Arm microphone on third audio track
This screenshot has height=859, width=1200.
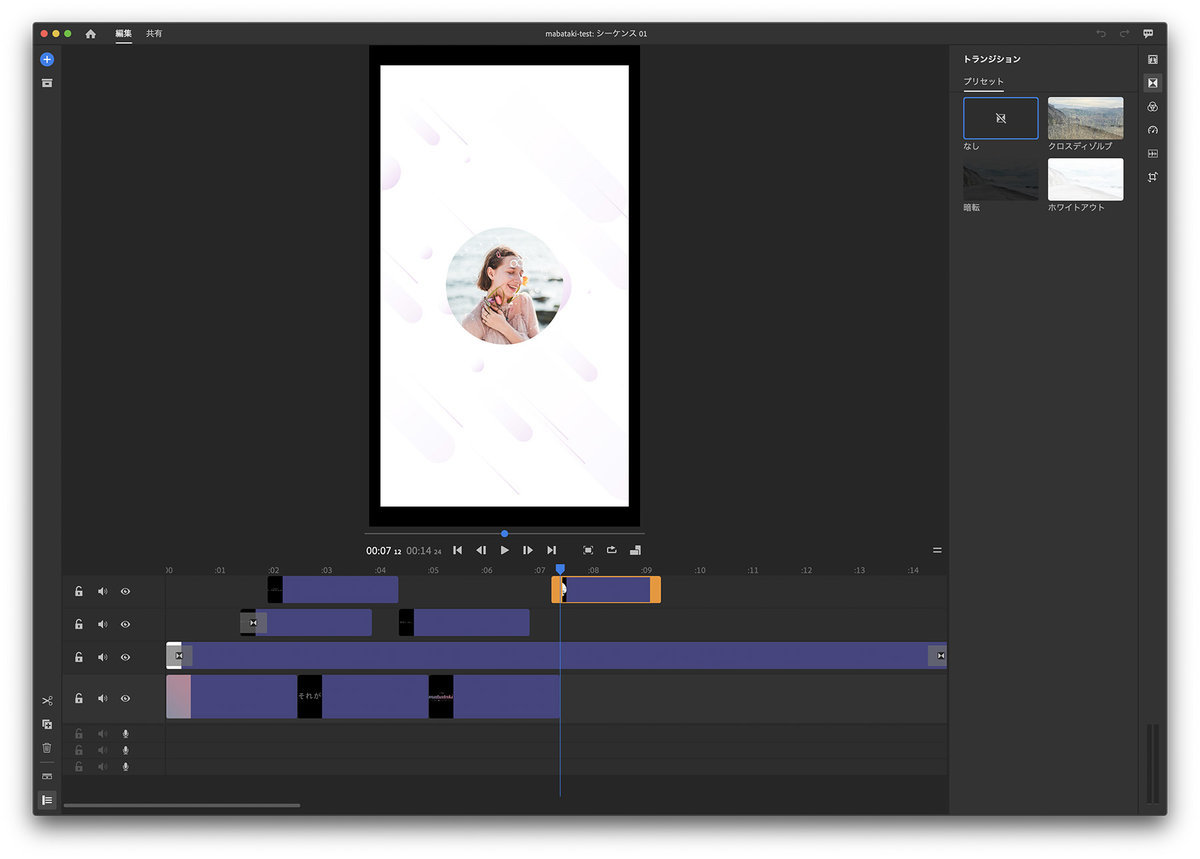tap(126, 767)
